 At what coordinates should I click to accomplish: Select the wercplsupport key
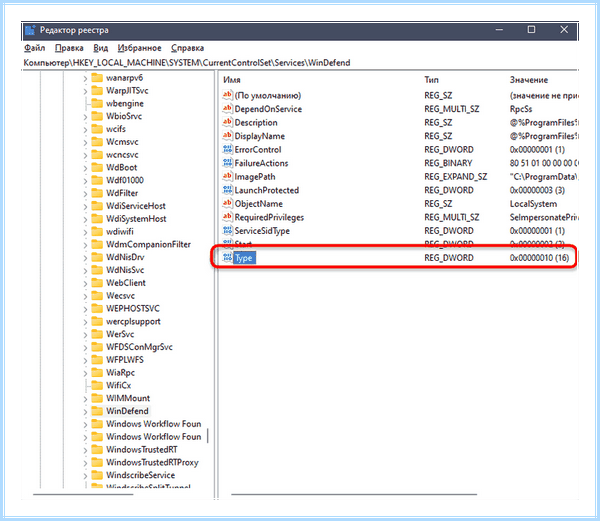coord(133,321)
